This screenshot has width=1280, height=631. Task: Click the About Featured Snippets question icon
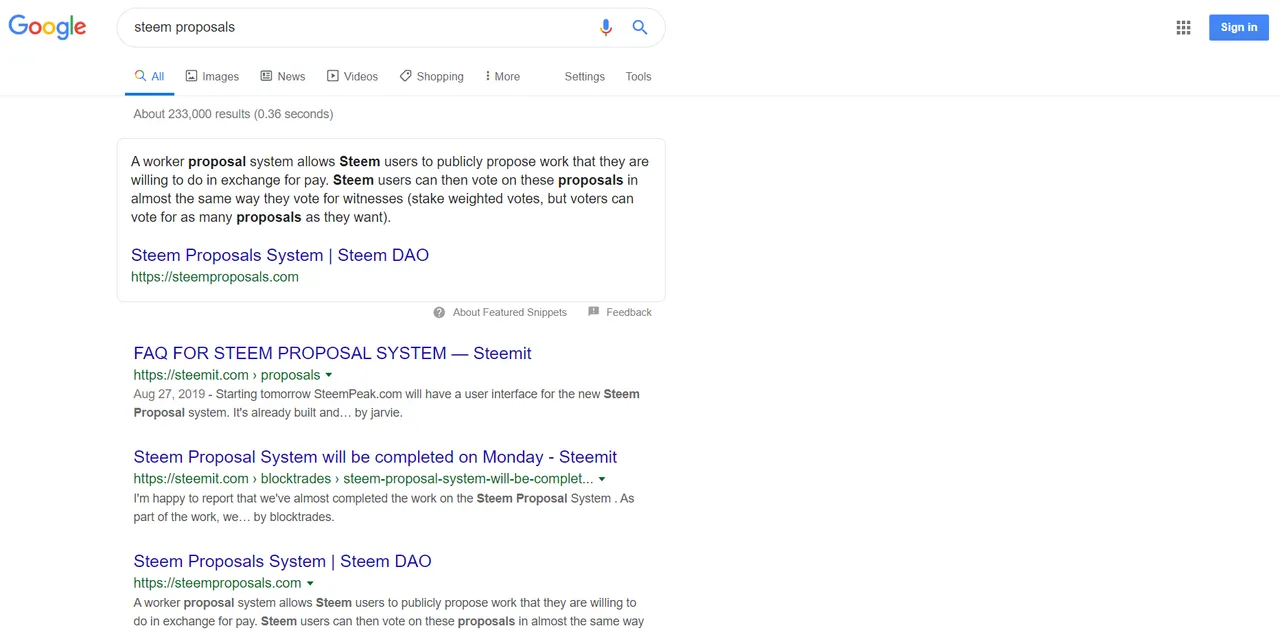click(x=439, y=312)
